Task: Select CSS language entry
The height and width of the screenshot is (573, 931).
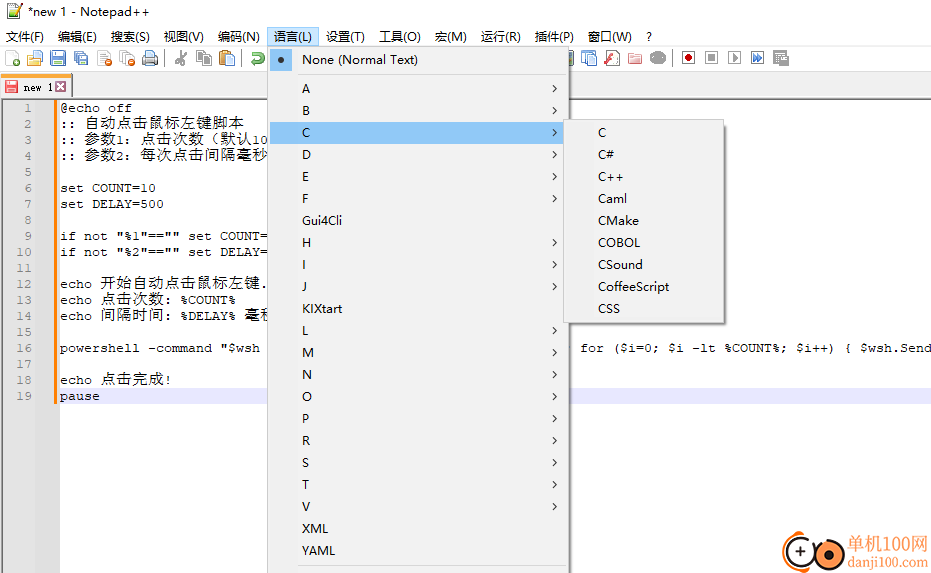Action: (x=644, y=308)
